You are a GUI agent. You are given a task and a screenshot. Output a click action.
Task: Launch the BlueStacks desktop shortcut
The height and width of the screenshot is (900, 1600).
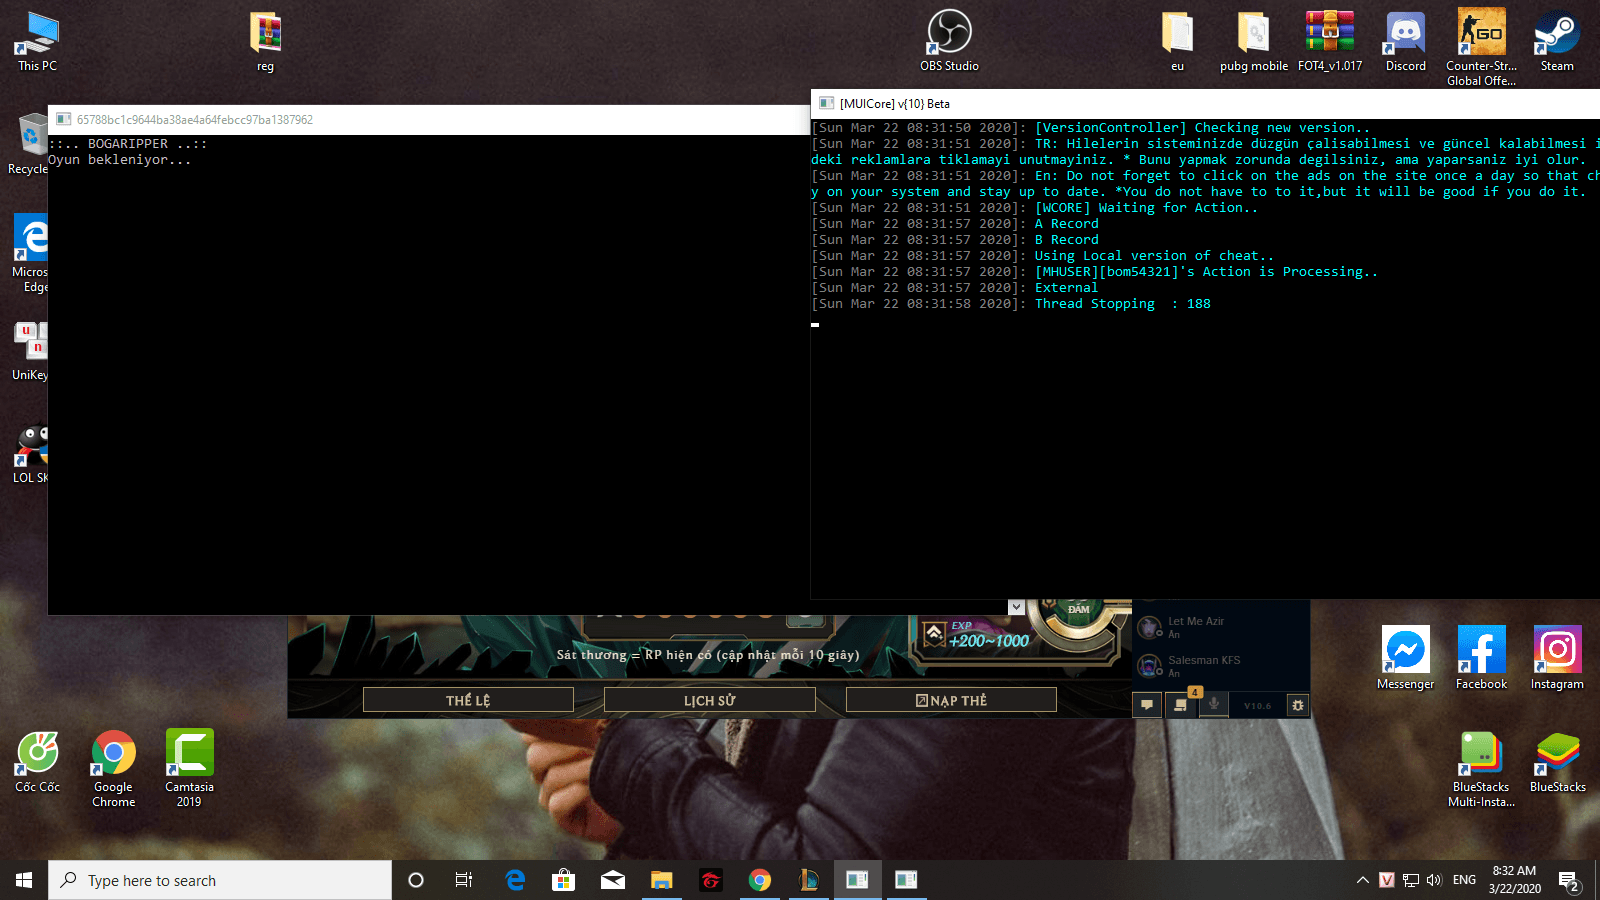pos(1557,762)
